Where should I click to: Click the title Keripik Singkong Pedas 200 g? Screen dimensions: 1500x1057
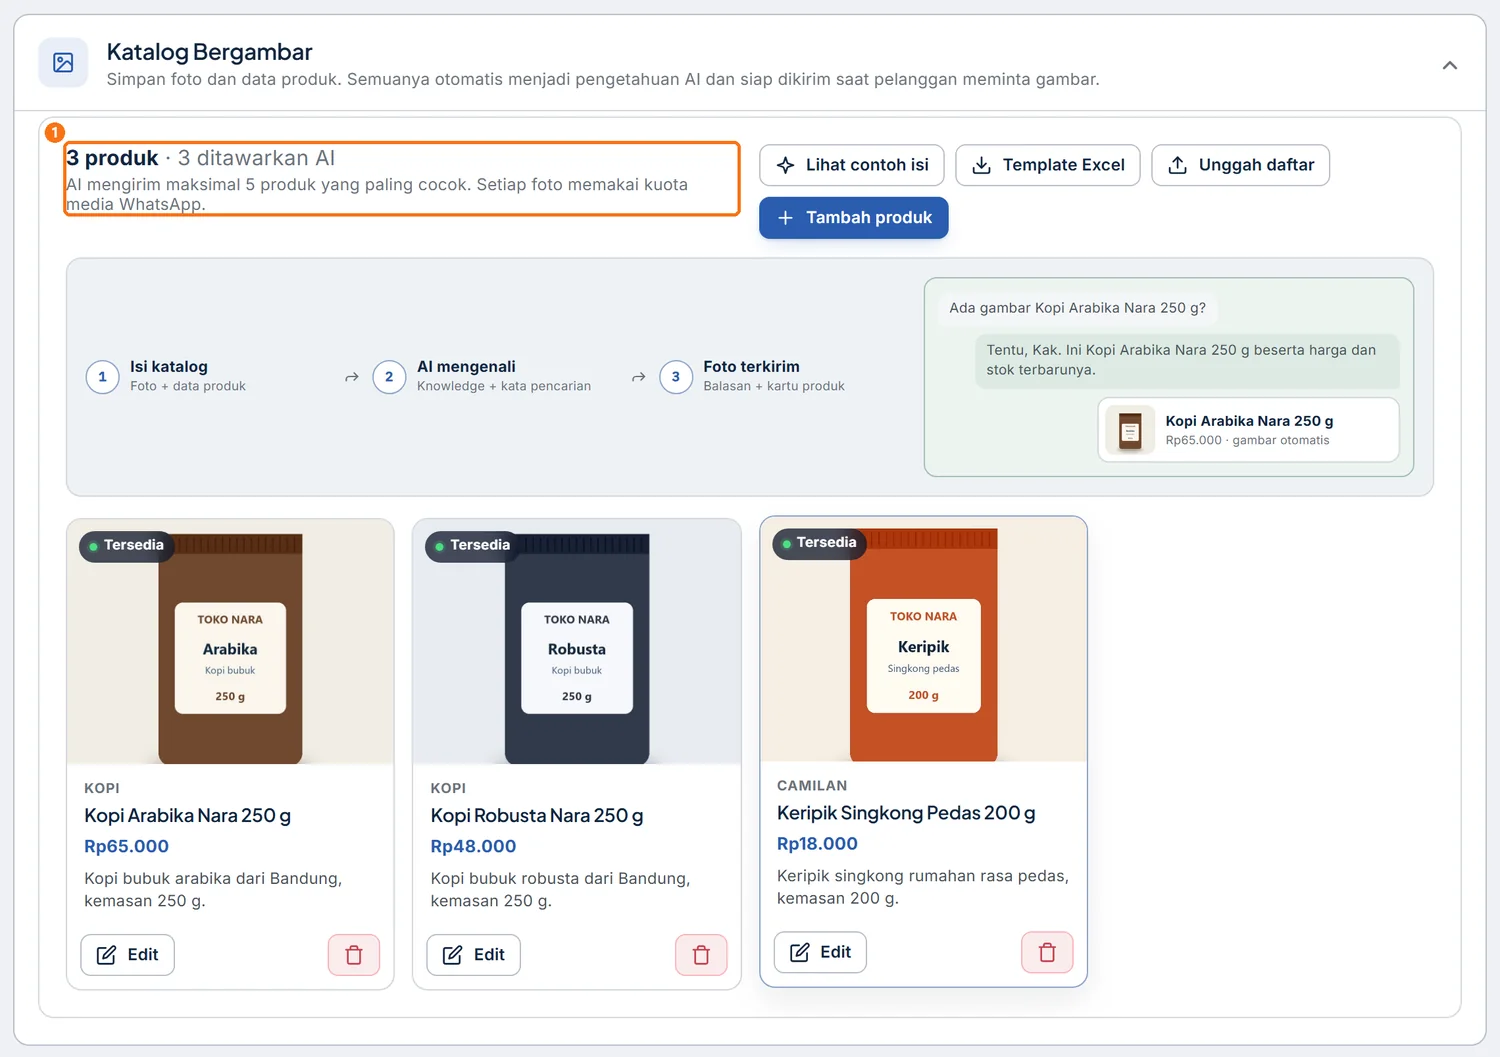coord(906,813)
